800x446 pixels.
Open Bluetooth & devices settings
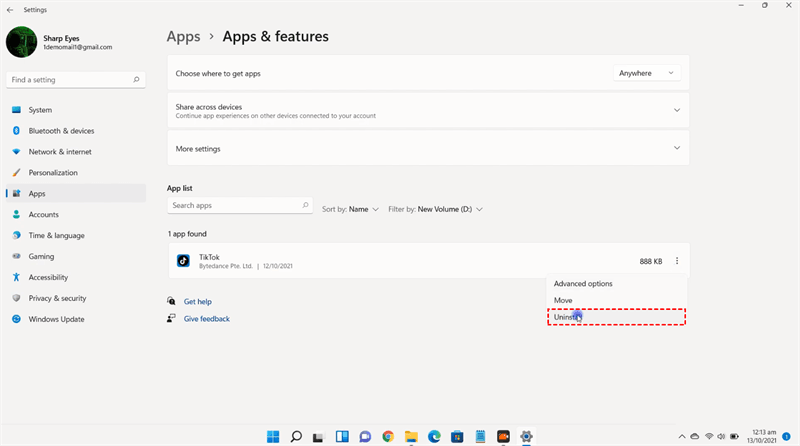61,131
